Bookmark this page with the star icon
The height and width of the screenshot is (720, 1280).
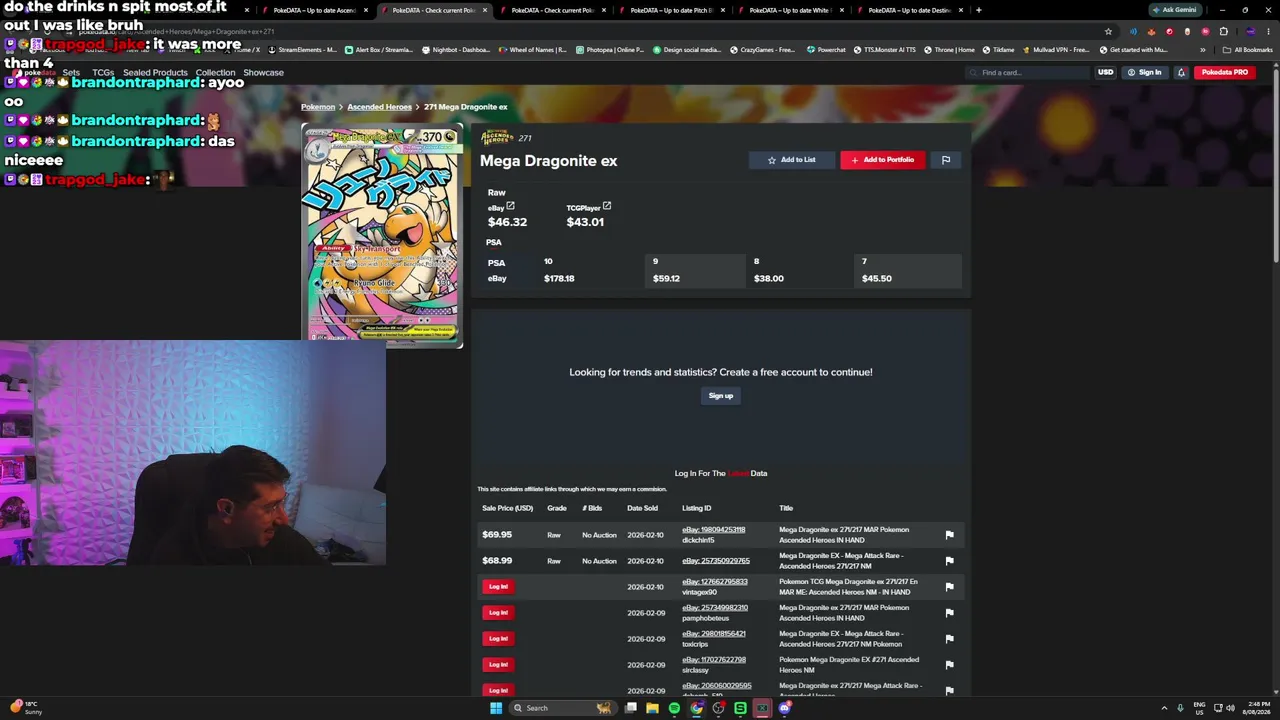click(x=1108, y=31)
